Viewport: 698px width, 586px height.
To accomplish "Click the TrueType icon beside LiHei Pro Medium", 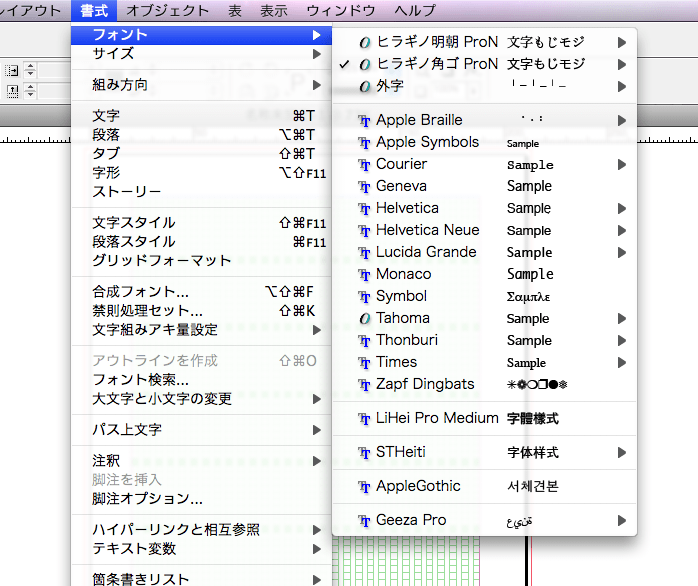I will [365, 419].
